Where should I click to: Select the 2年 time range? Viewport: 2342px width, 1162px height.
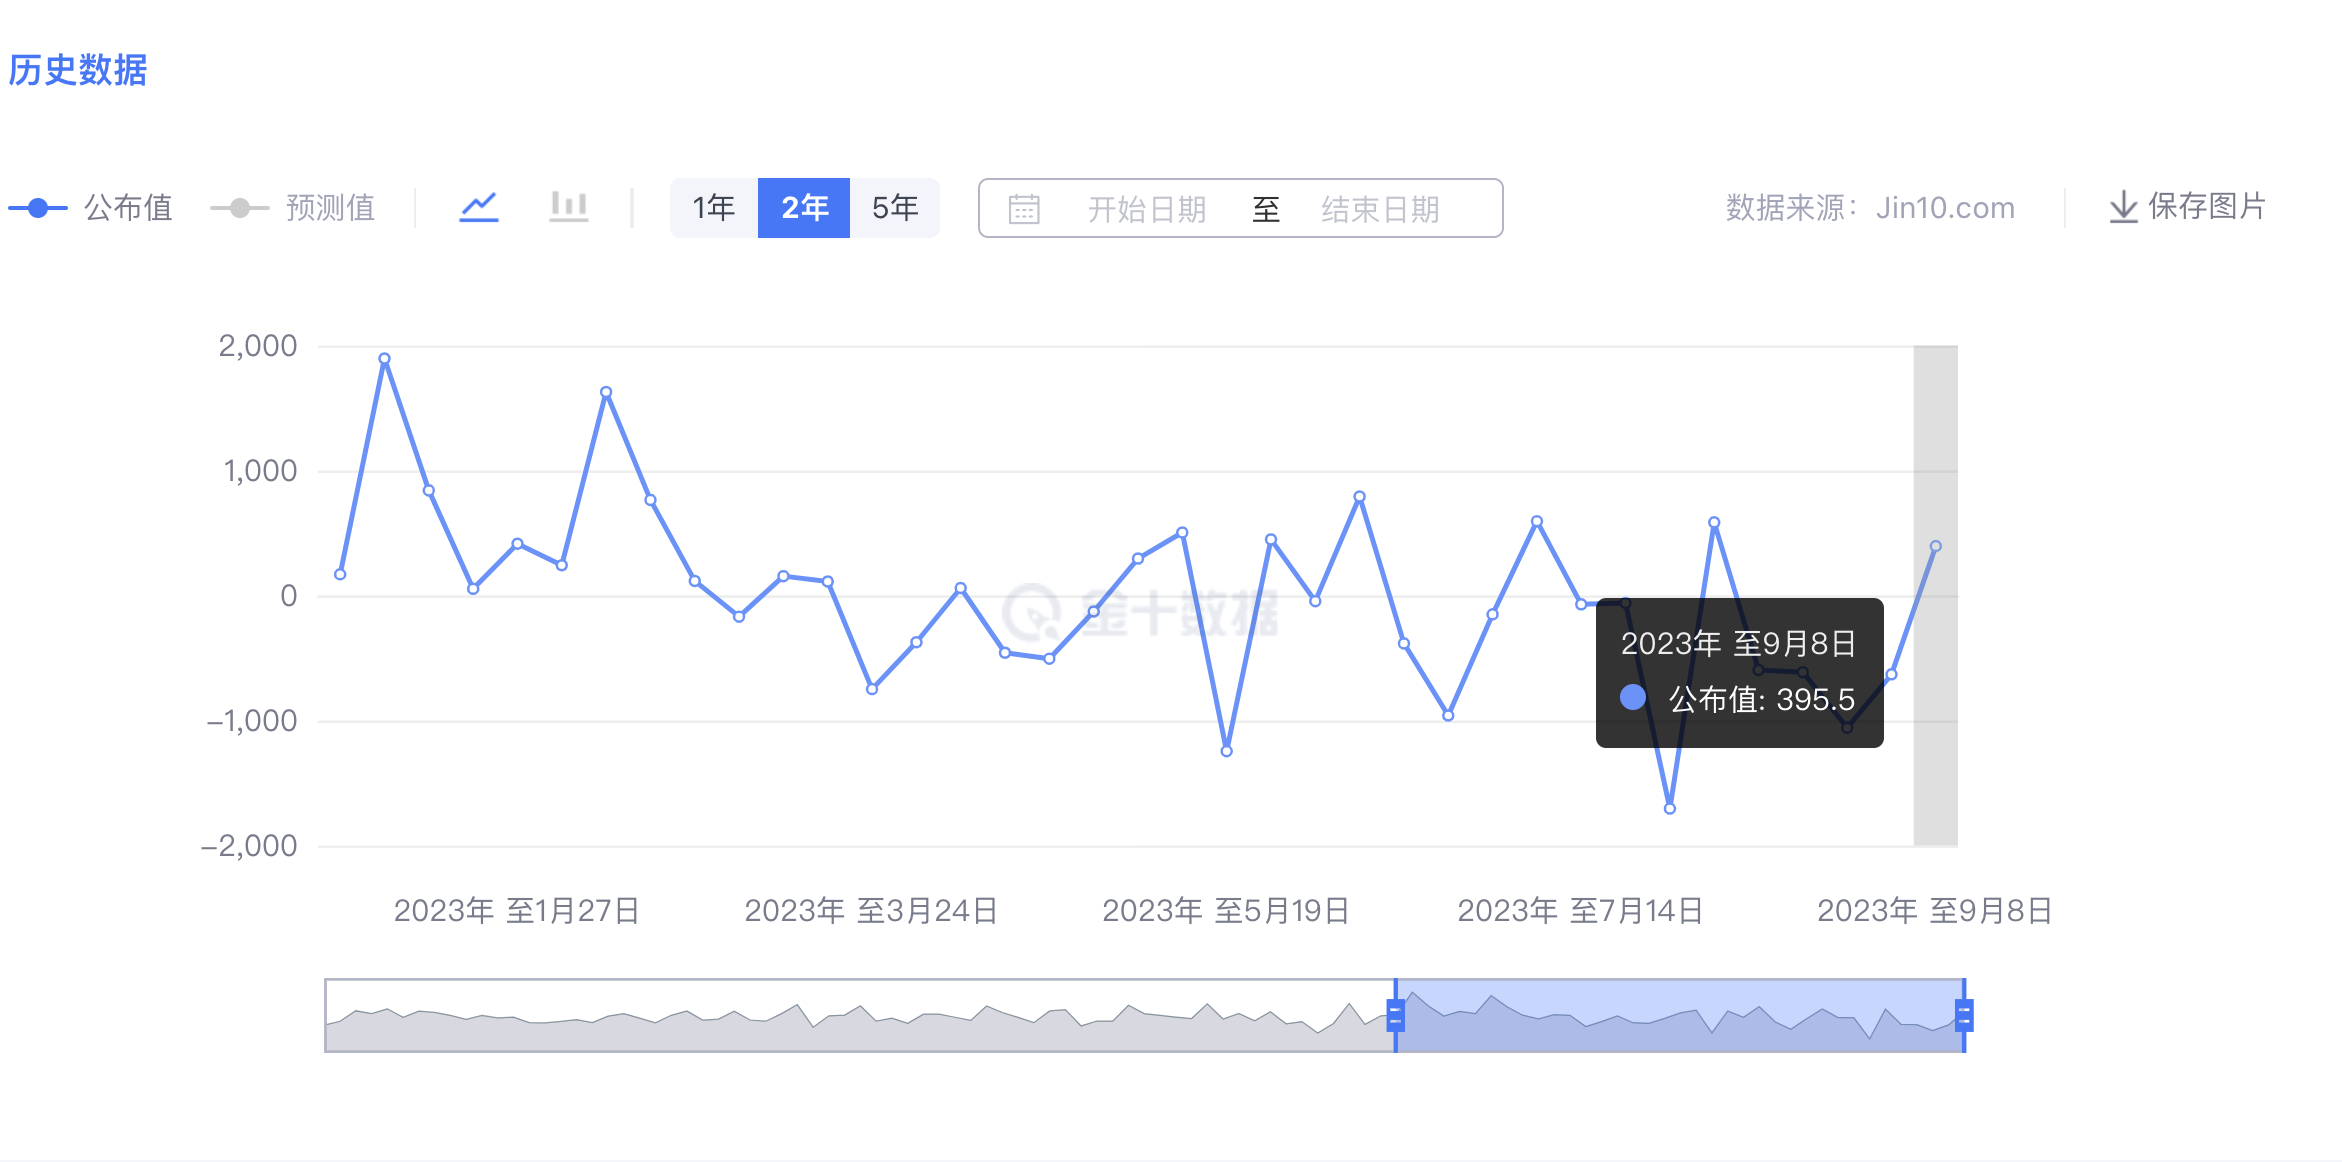coord(804,208)
